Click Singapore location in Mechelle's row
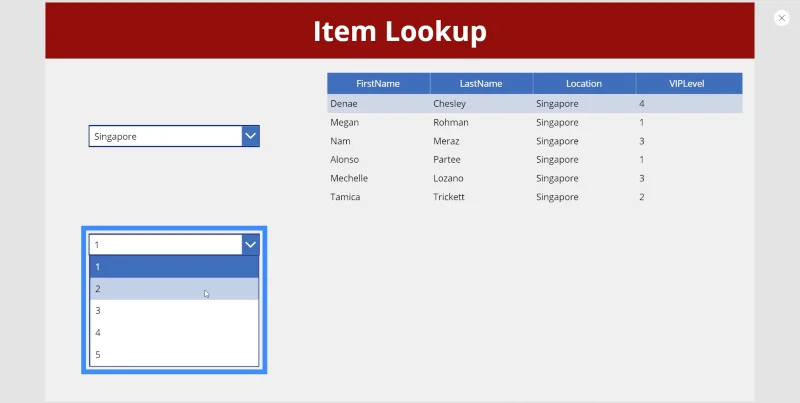This screenshot has width=800, height=403. (x=557, y=178)
